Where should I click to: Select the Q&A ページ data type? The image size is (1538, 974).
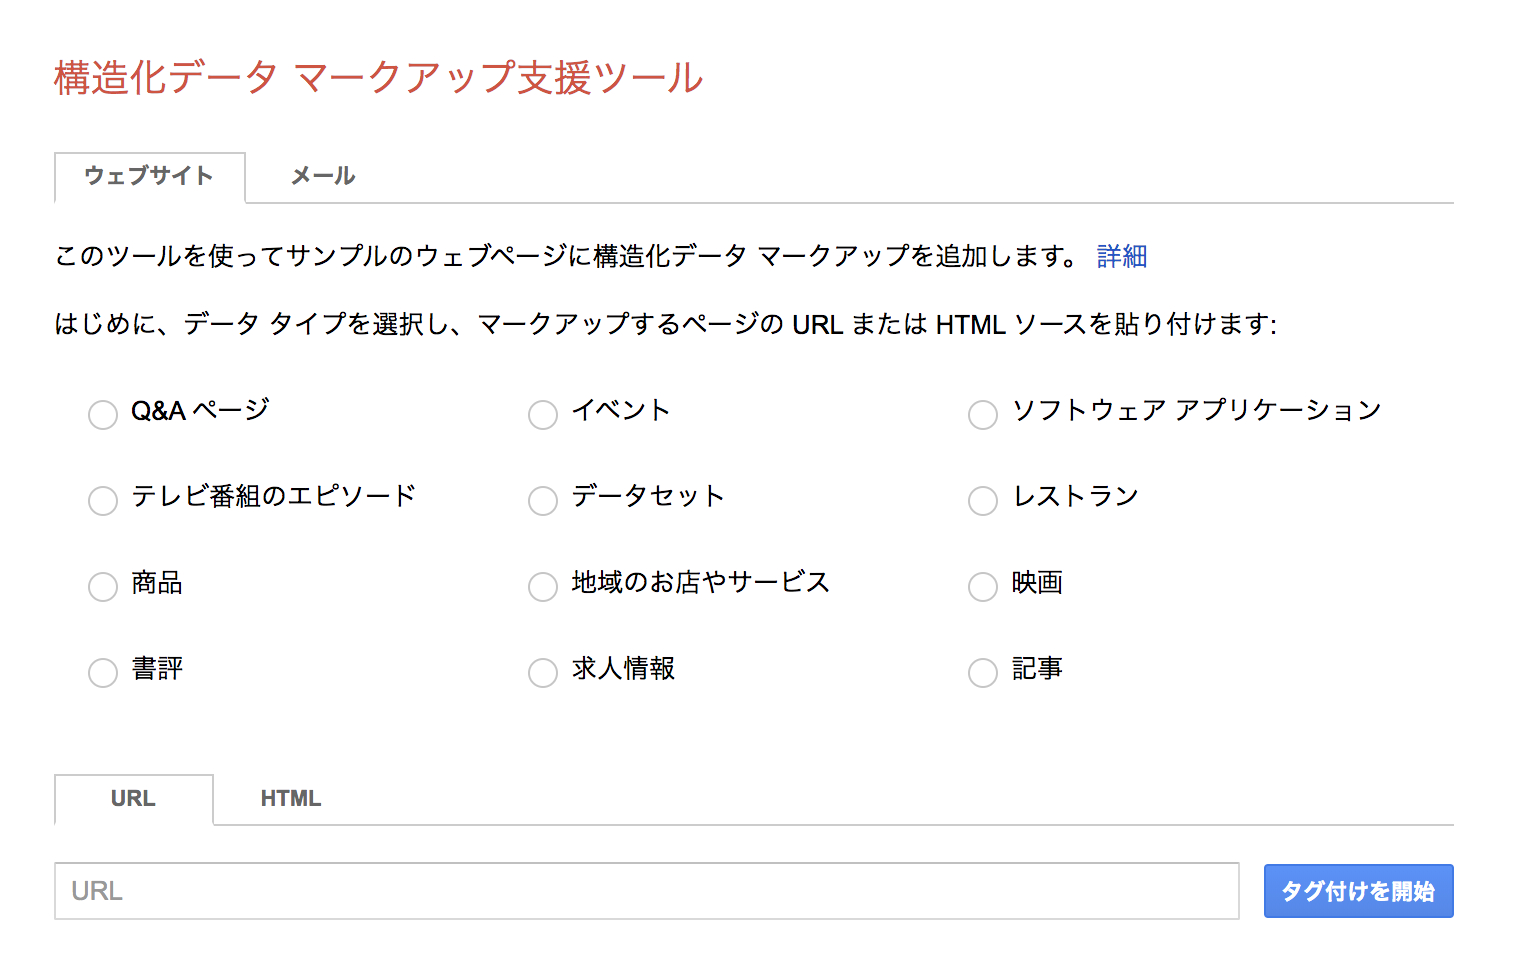point(103,414)
